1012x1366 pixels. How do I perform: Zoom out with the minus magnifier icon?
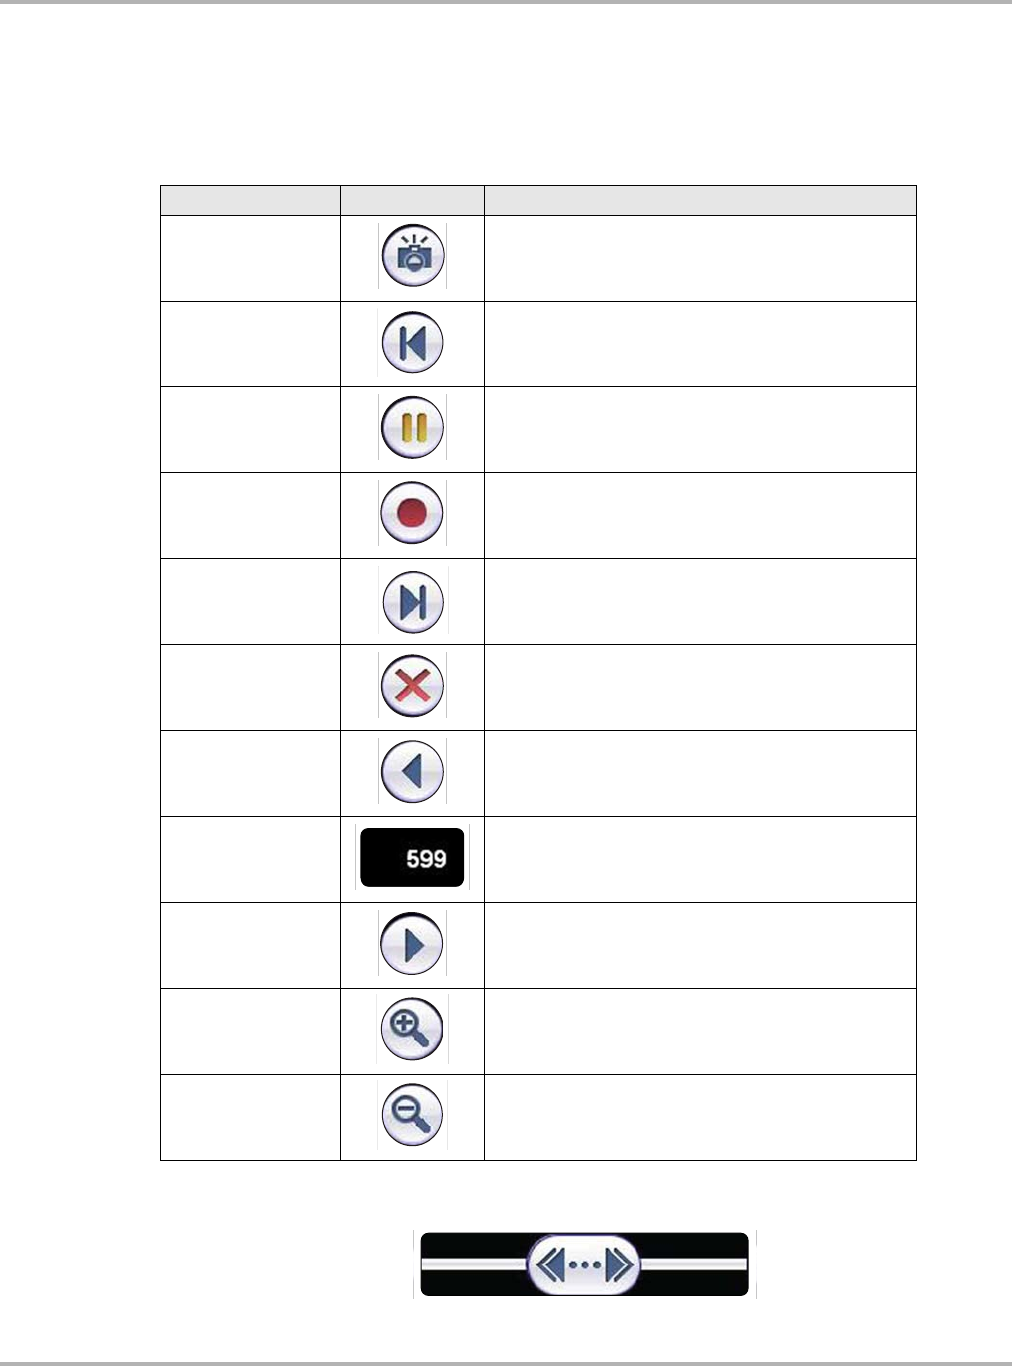[x=412, y=1115]
